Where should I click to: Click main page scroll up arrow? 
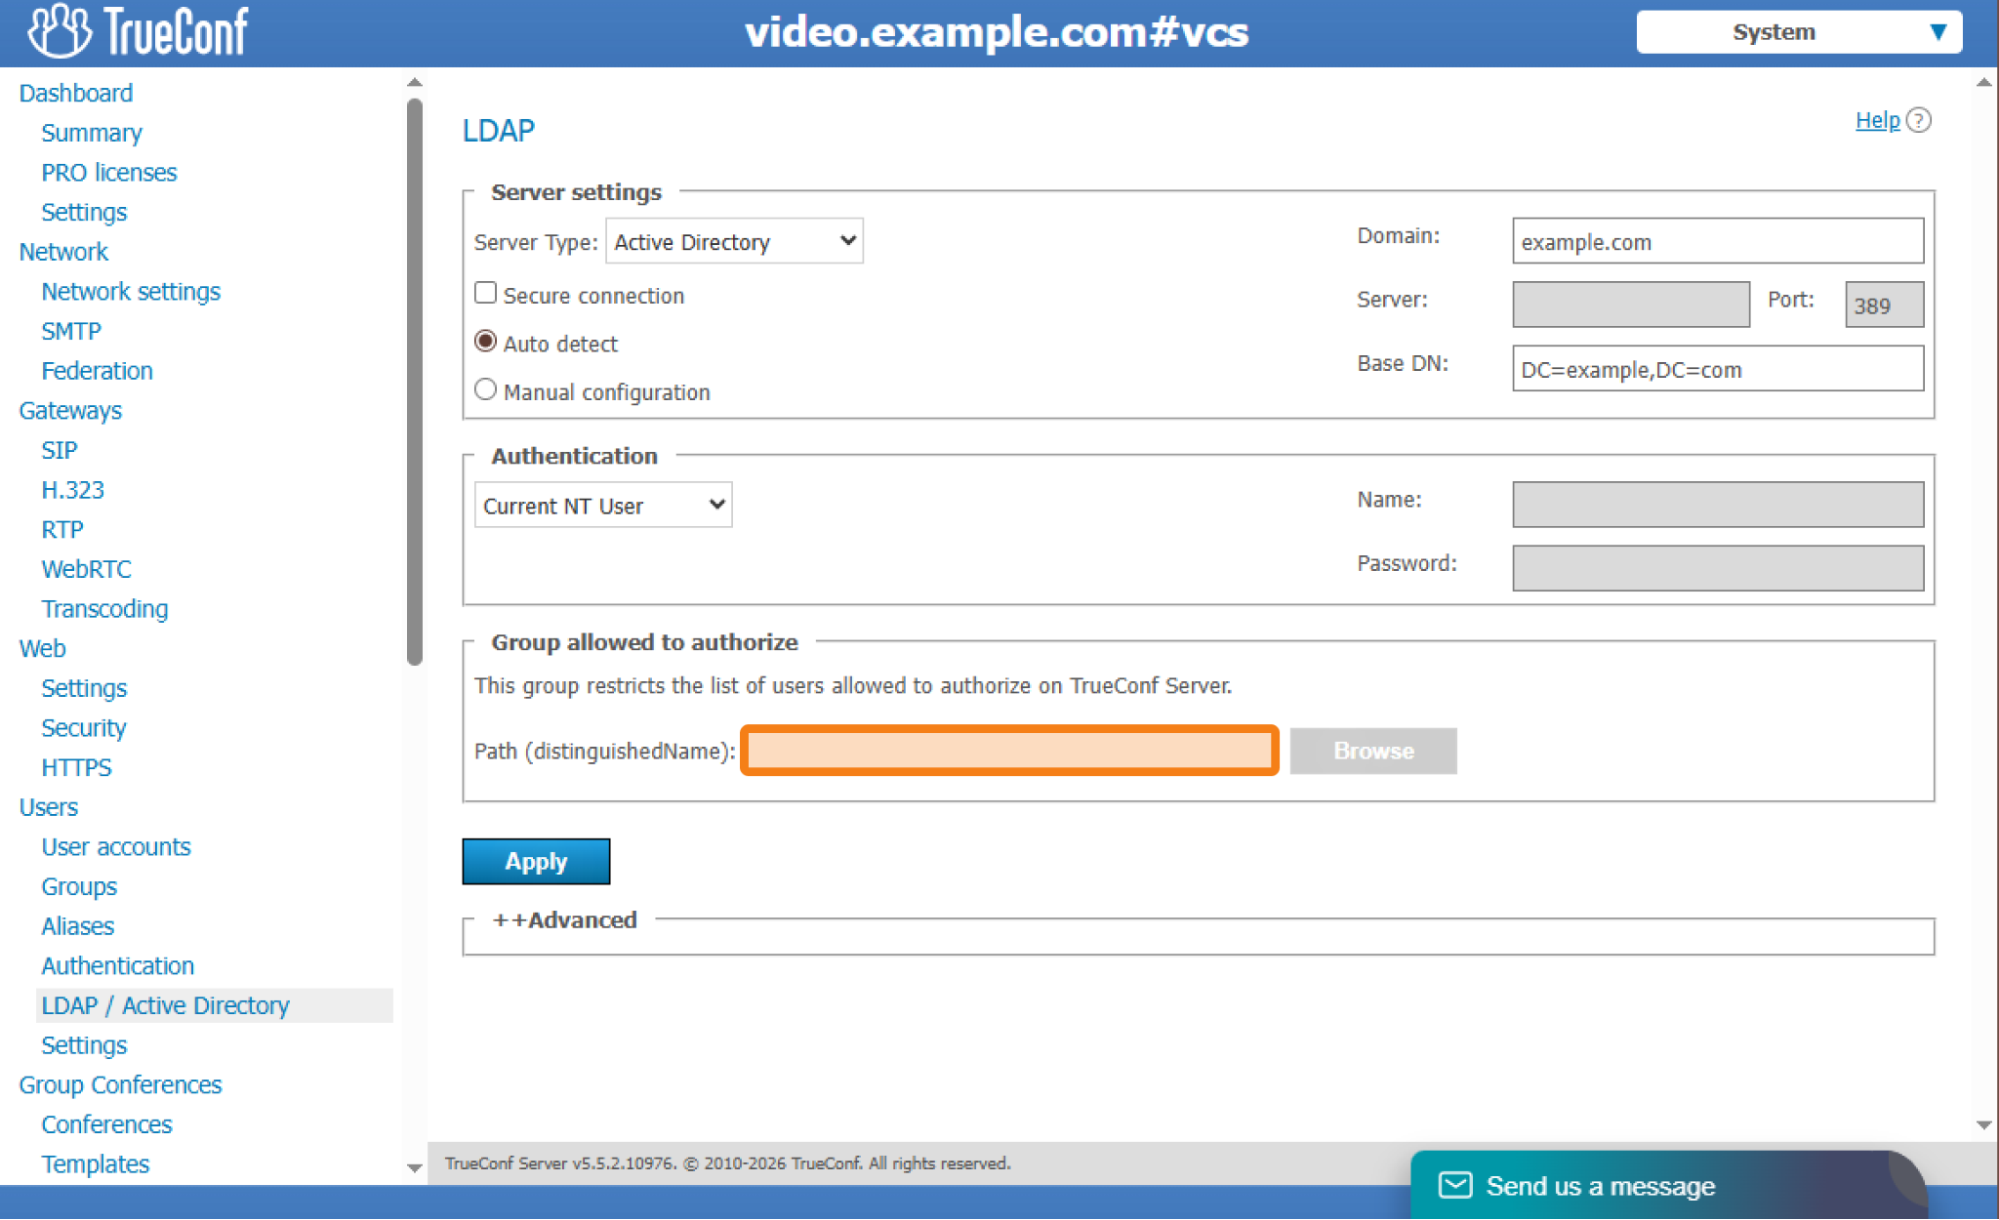(1984, 83)
